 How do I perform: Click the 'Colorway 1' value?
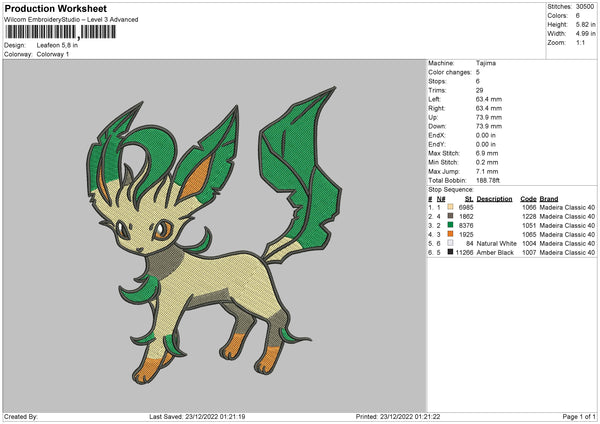click(53, 54)
